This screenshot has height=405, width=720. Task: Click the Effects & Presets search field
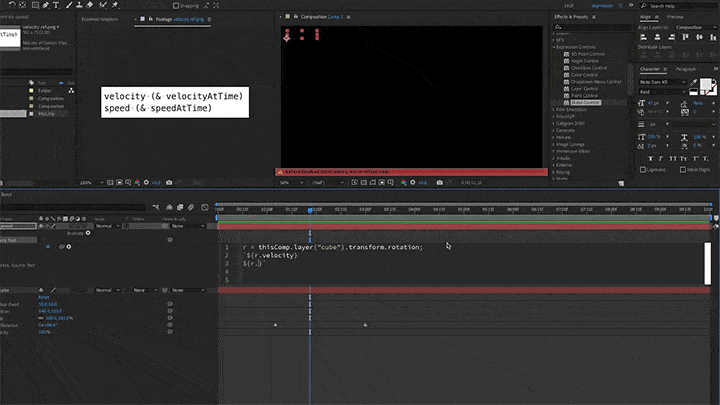(x=592, y=28)
